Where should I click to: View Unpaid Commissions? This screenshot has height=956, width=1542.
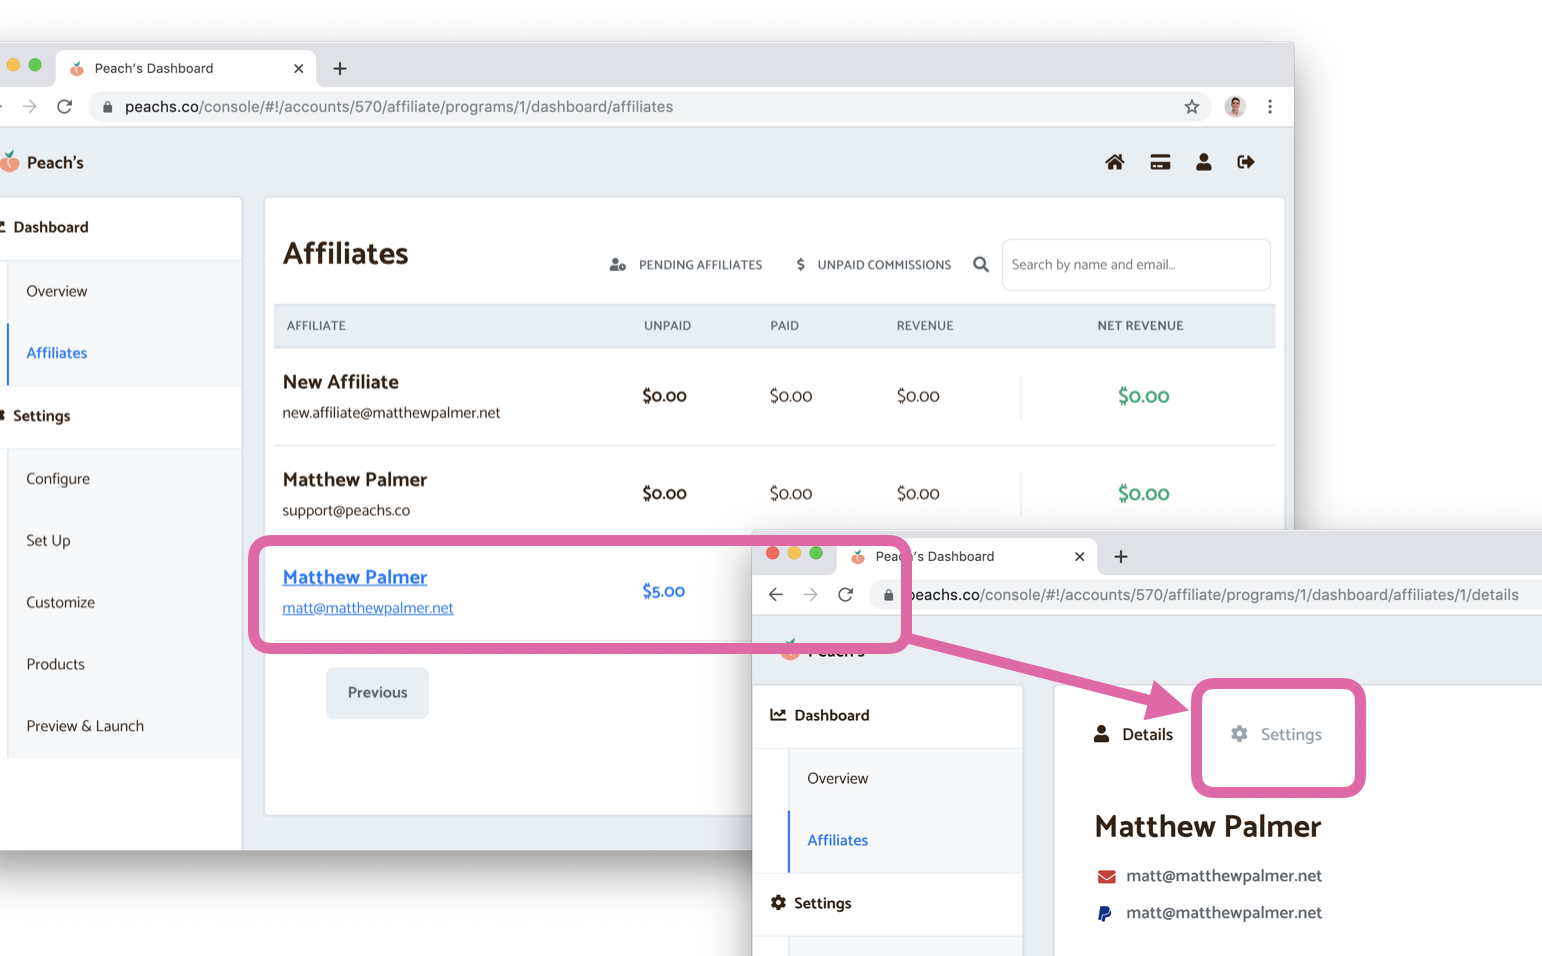coord(871,264)
